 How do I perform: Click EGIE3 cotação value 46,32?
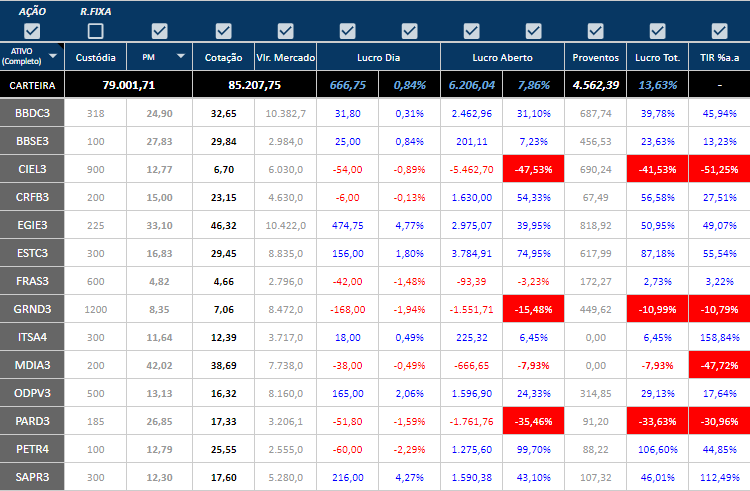click(x=223, y=225)
